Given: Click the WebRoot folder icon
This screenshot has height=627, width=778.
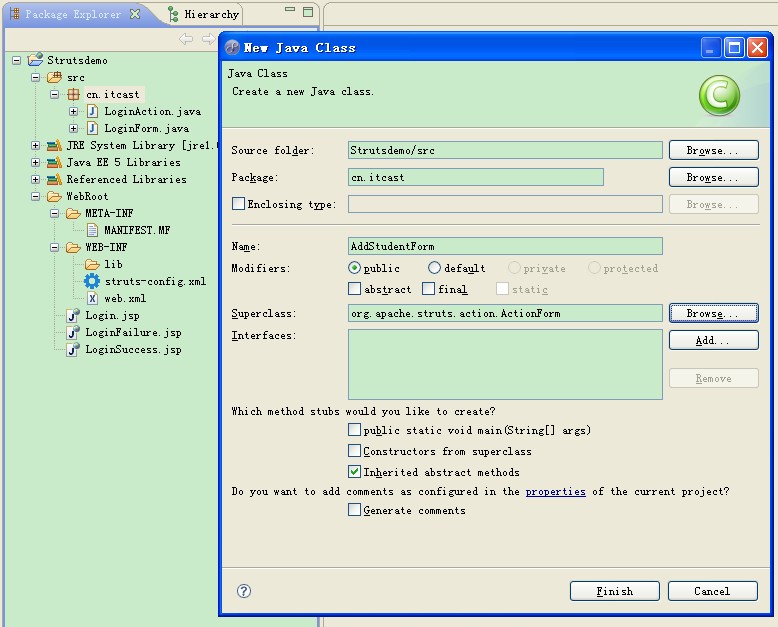Looking at the screenshot, I should coord(54,196).
